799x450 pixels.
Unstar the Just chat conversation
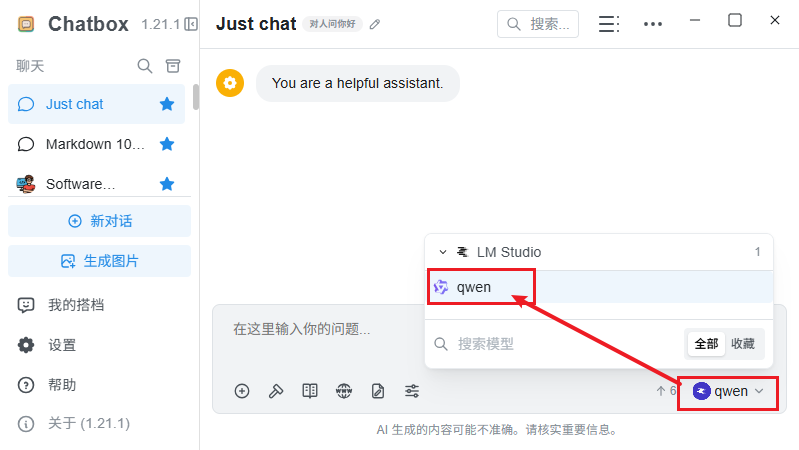167,104
